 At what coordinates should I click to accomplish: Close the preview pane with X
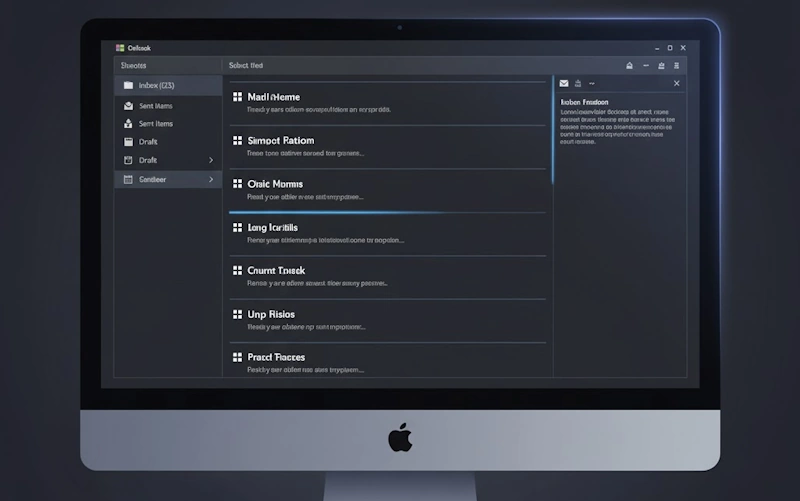(x=676, y=83)
